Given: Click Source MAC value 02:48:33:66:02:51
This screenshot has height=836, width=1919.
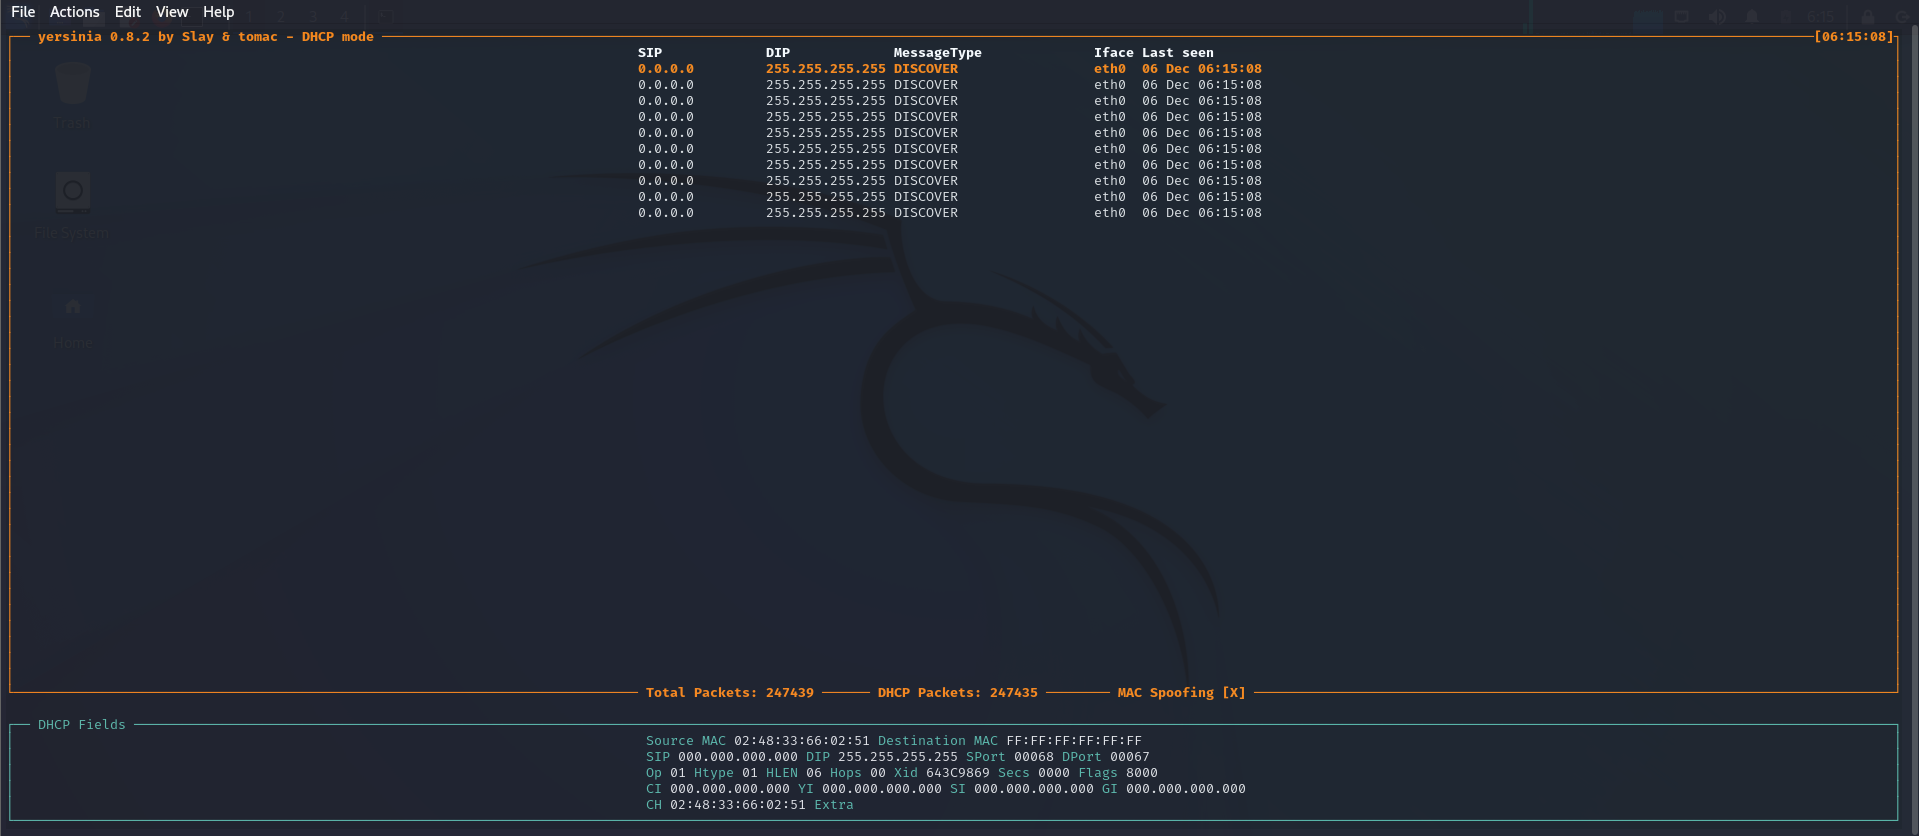Looking at the screenshot, I should pos(802,741).
